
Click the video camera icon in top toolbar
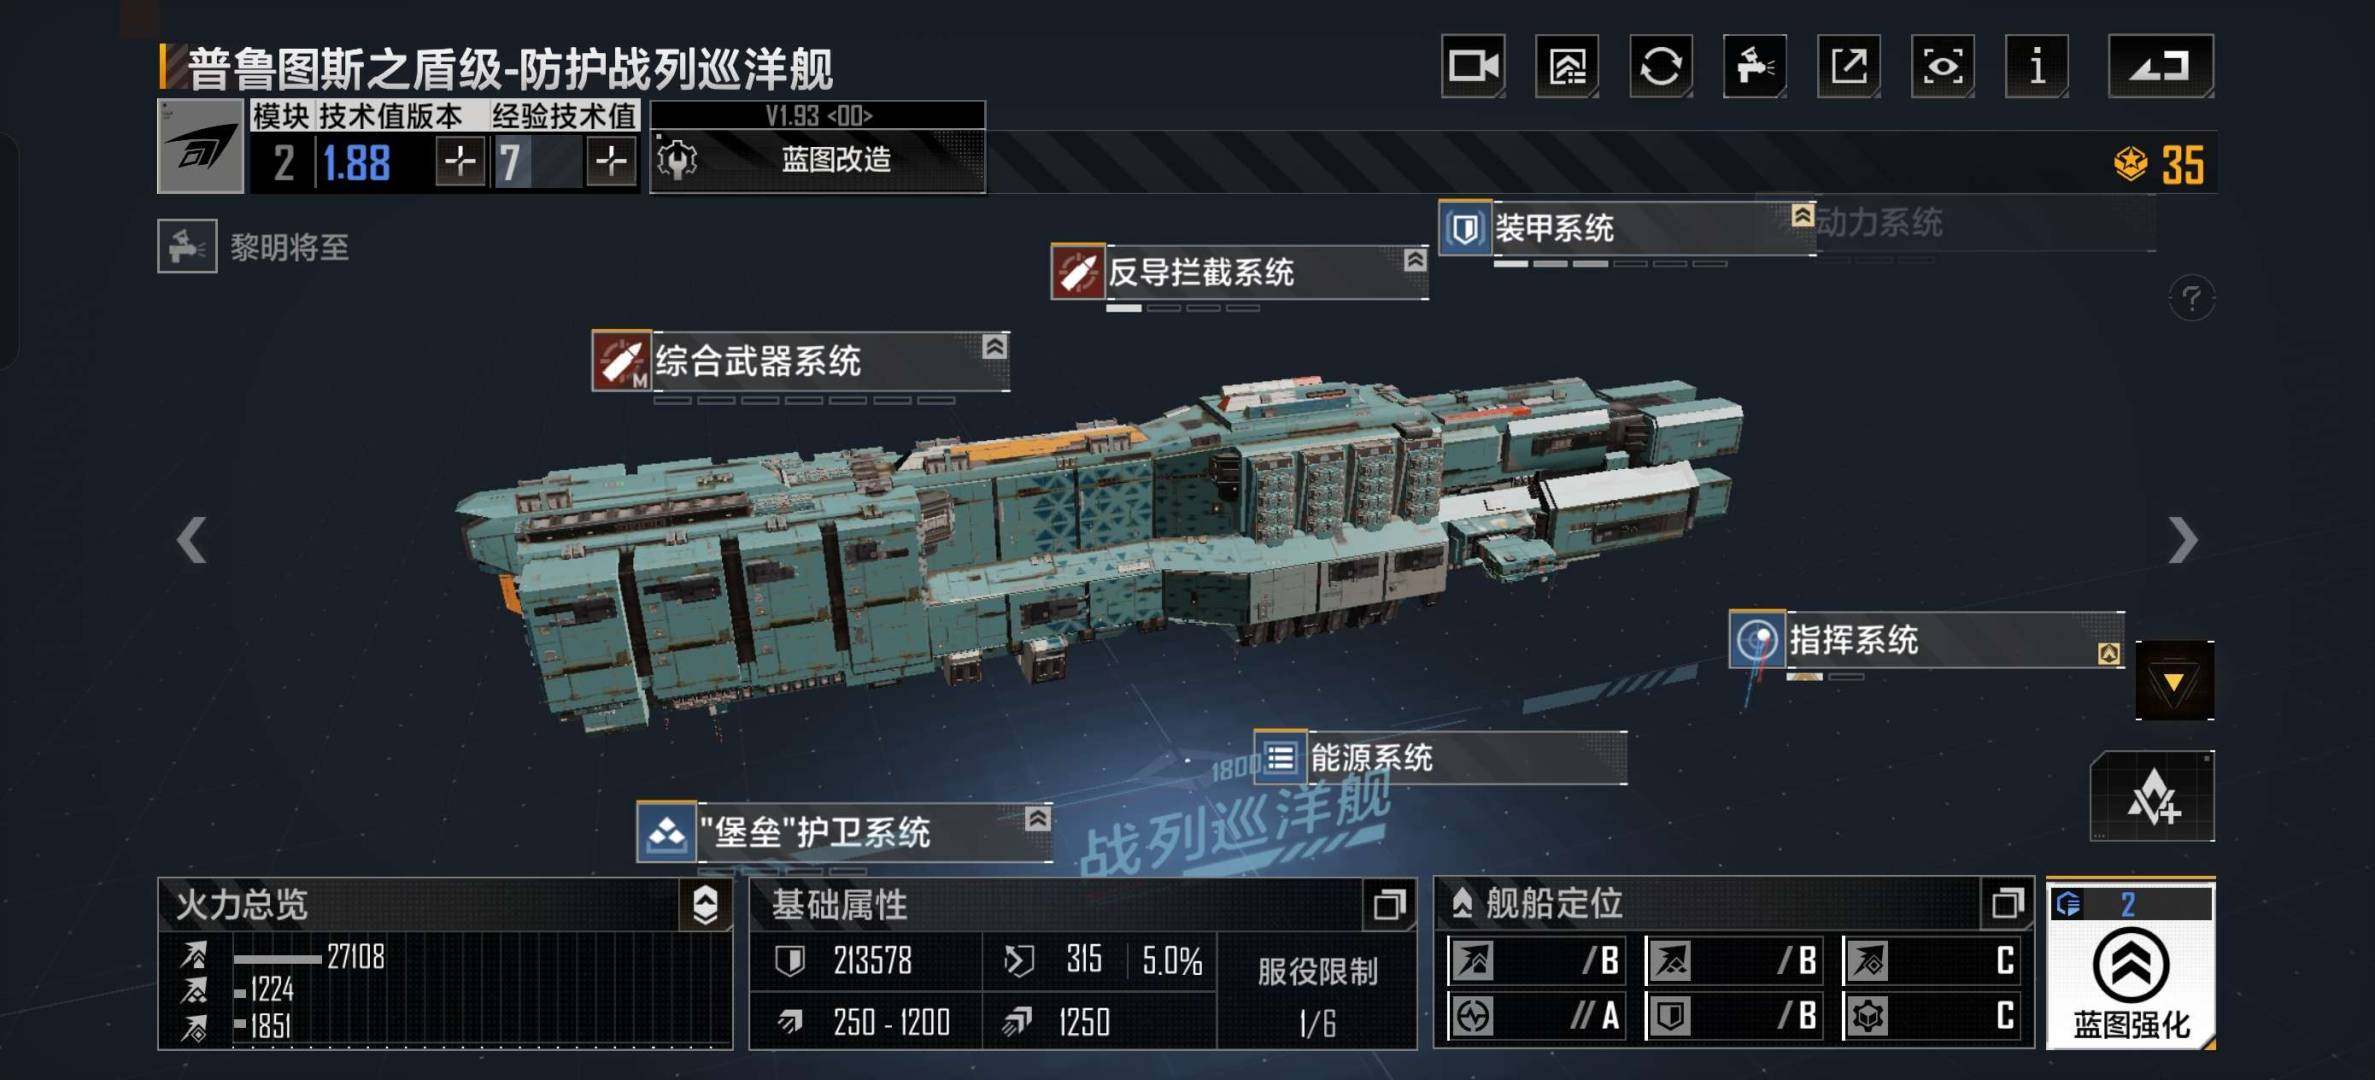[1473, 66]
